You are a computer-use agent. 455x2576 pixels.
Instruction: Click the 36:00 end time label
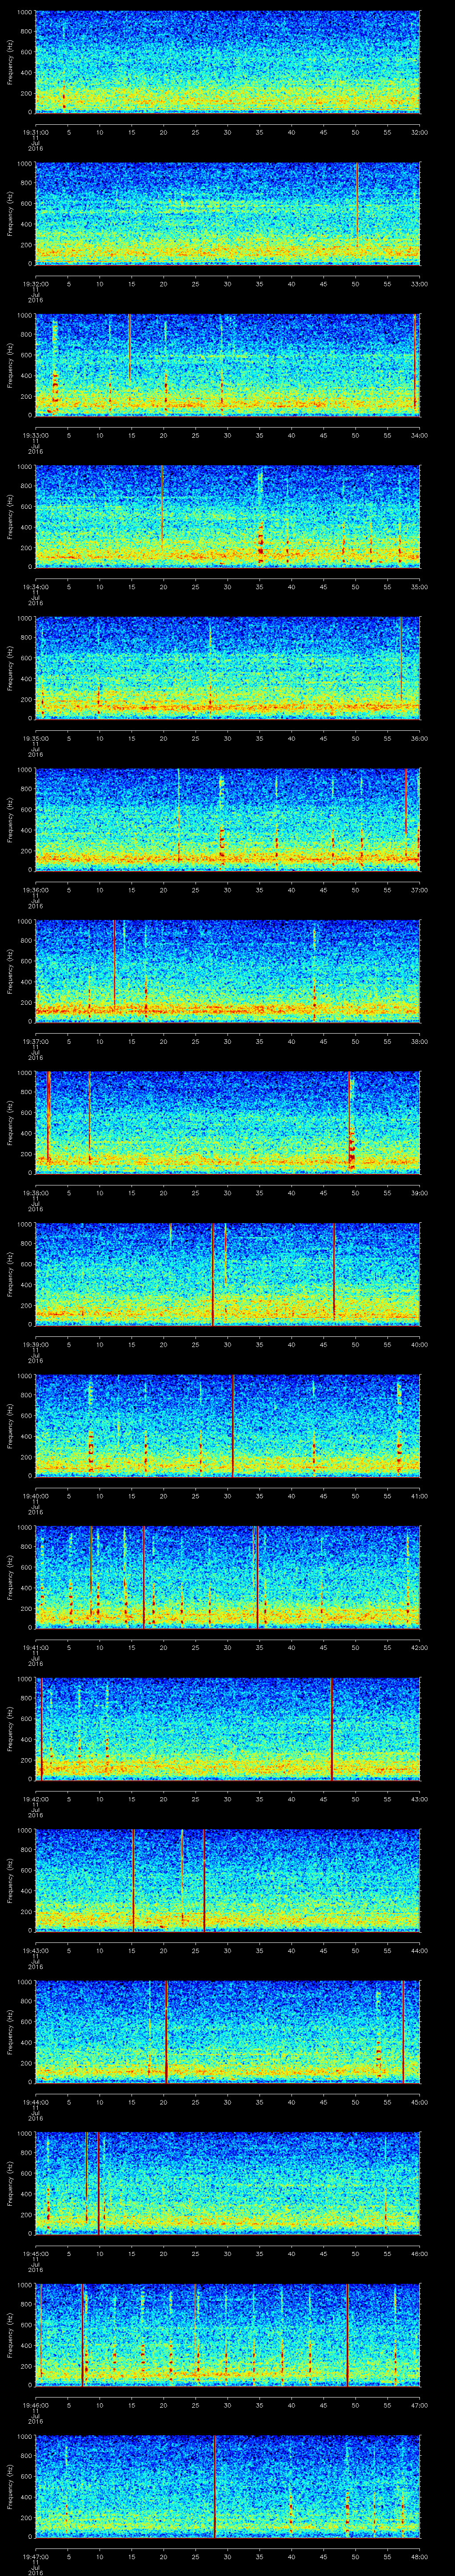tap(419, 739)
